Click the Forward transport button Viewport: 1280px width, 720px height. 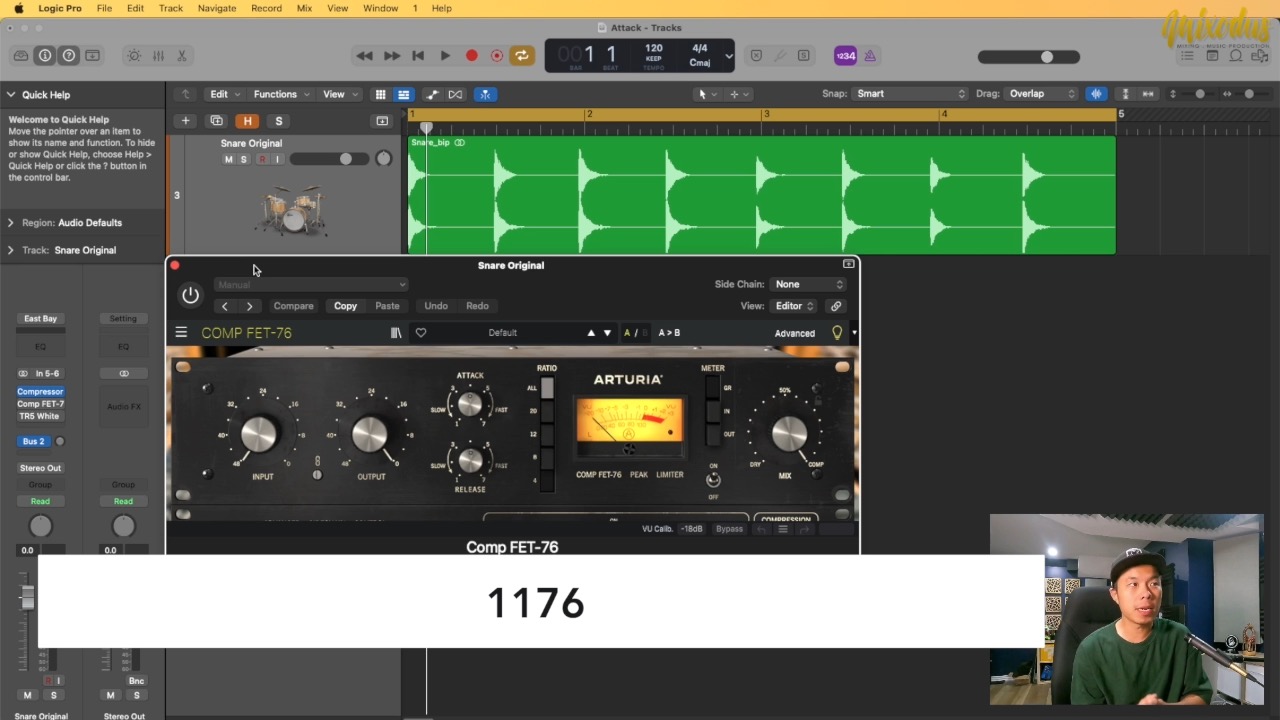(392, 56)
